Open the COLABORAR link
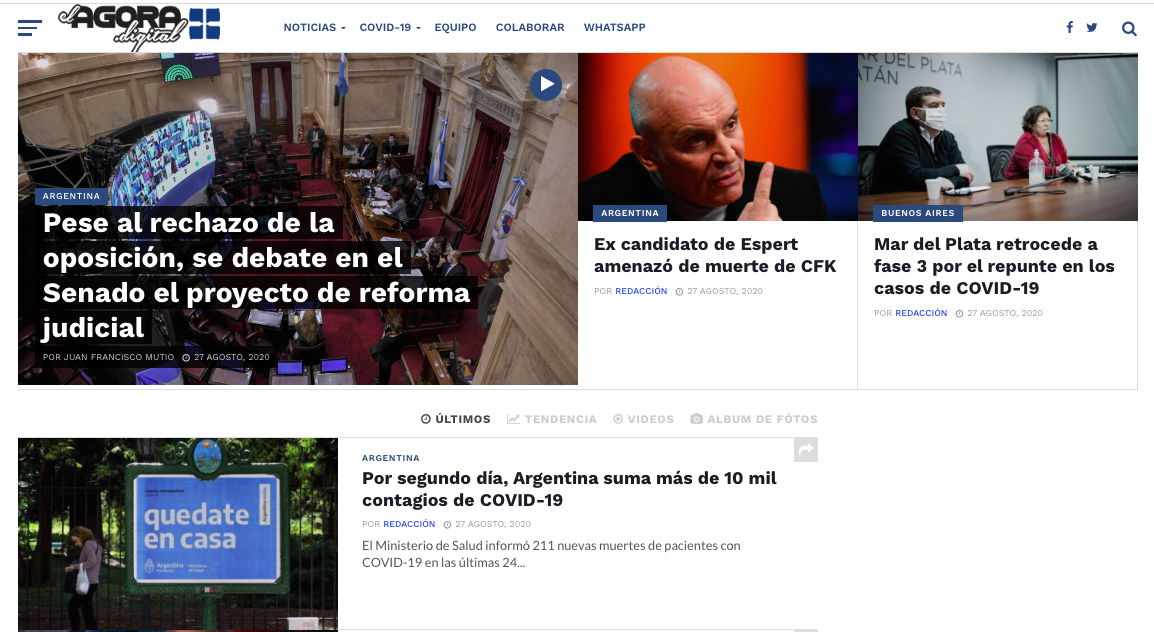Screen dimensions: 1154x632 tap(530, 27)
